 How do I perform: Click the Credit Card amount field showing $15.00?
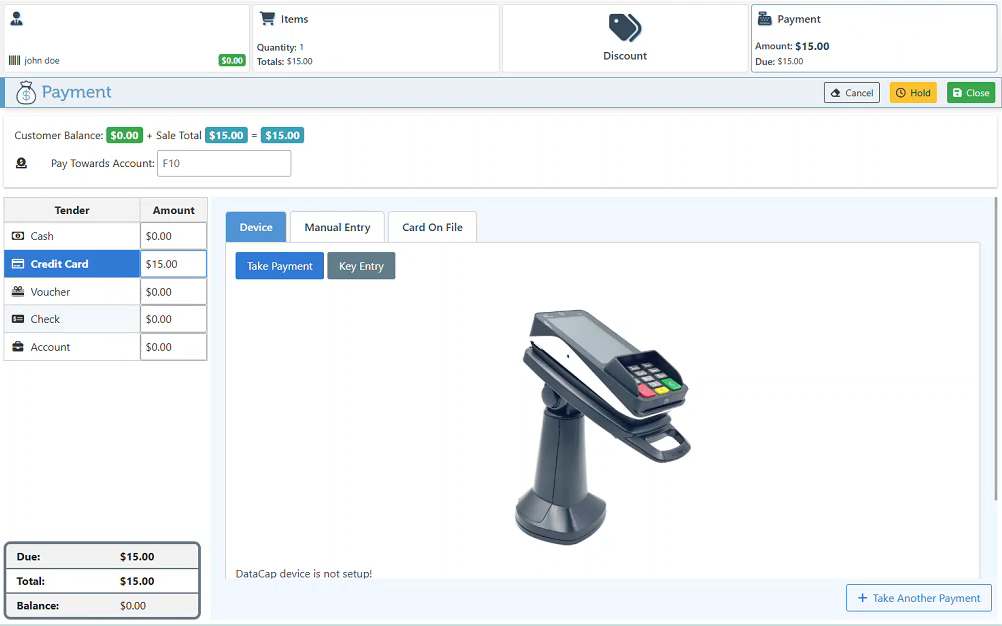coord(173,264)
